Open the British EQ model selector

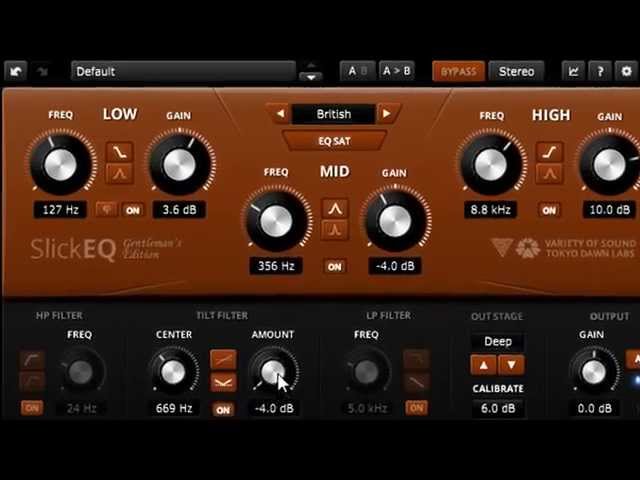click(333, 114)
